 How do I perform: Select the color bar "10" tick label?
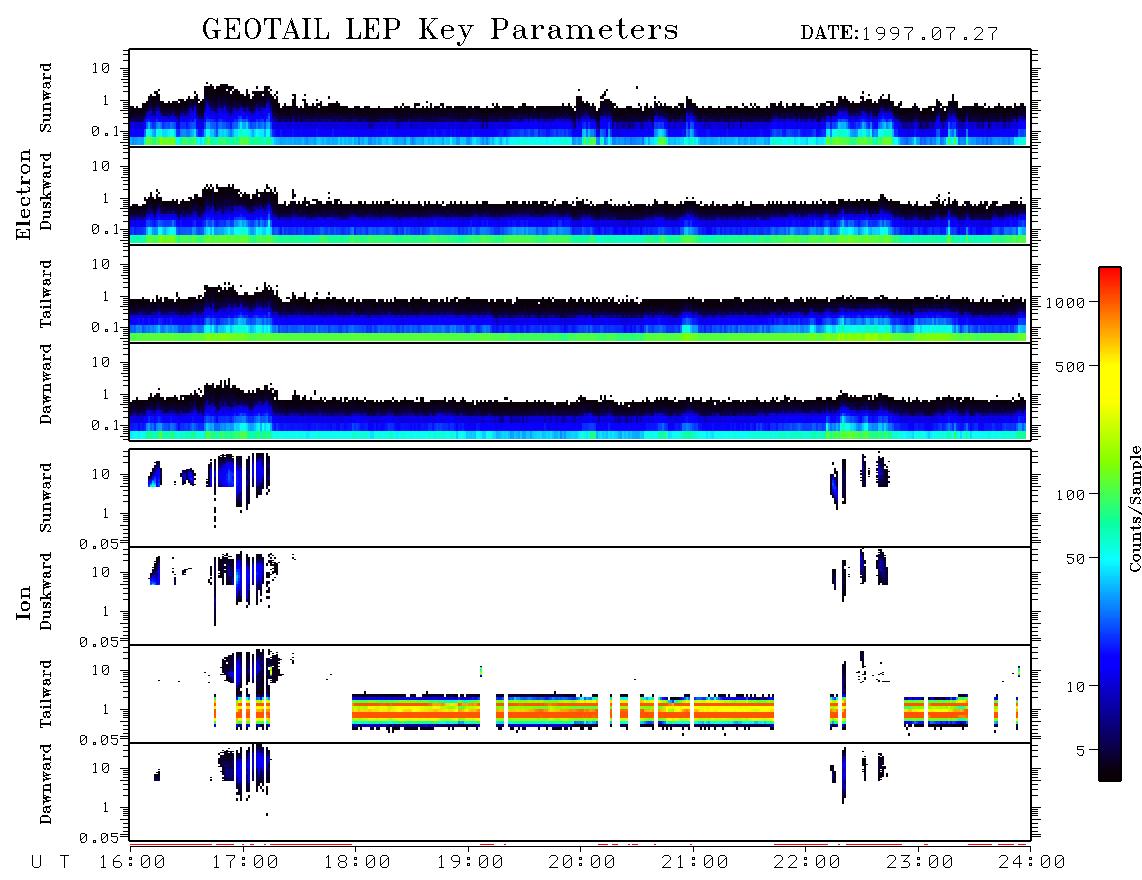(x=1075, y=687)
